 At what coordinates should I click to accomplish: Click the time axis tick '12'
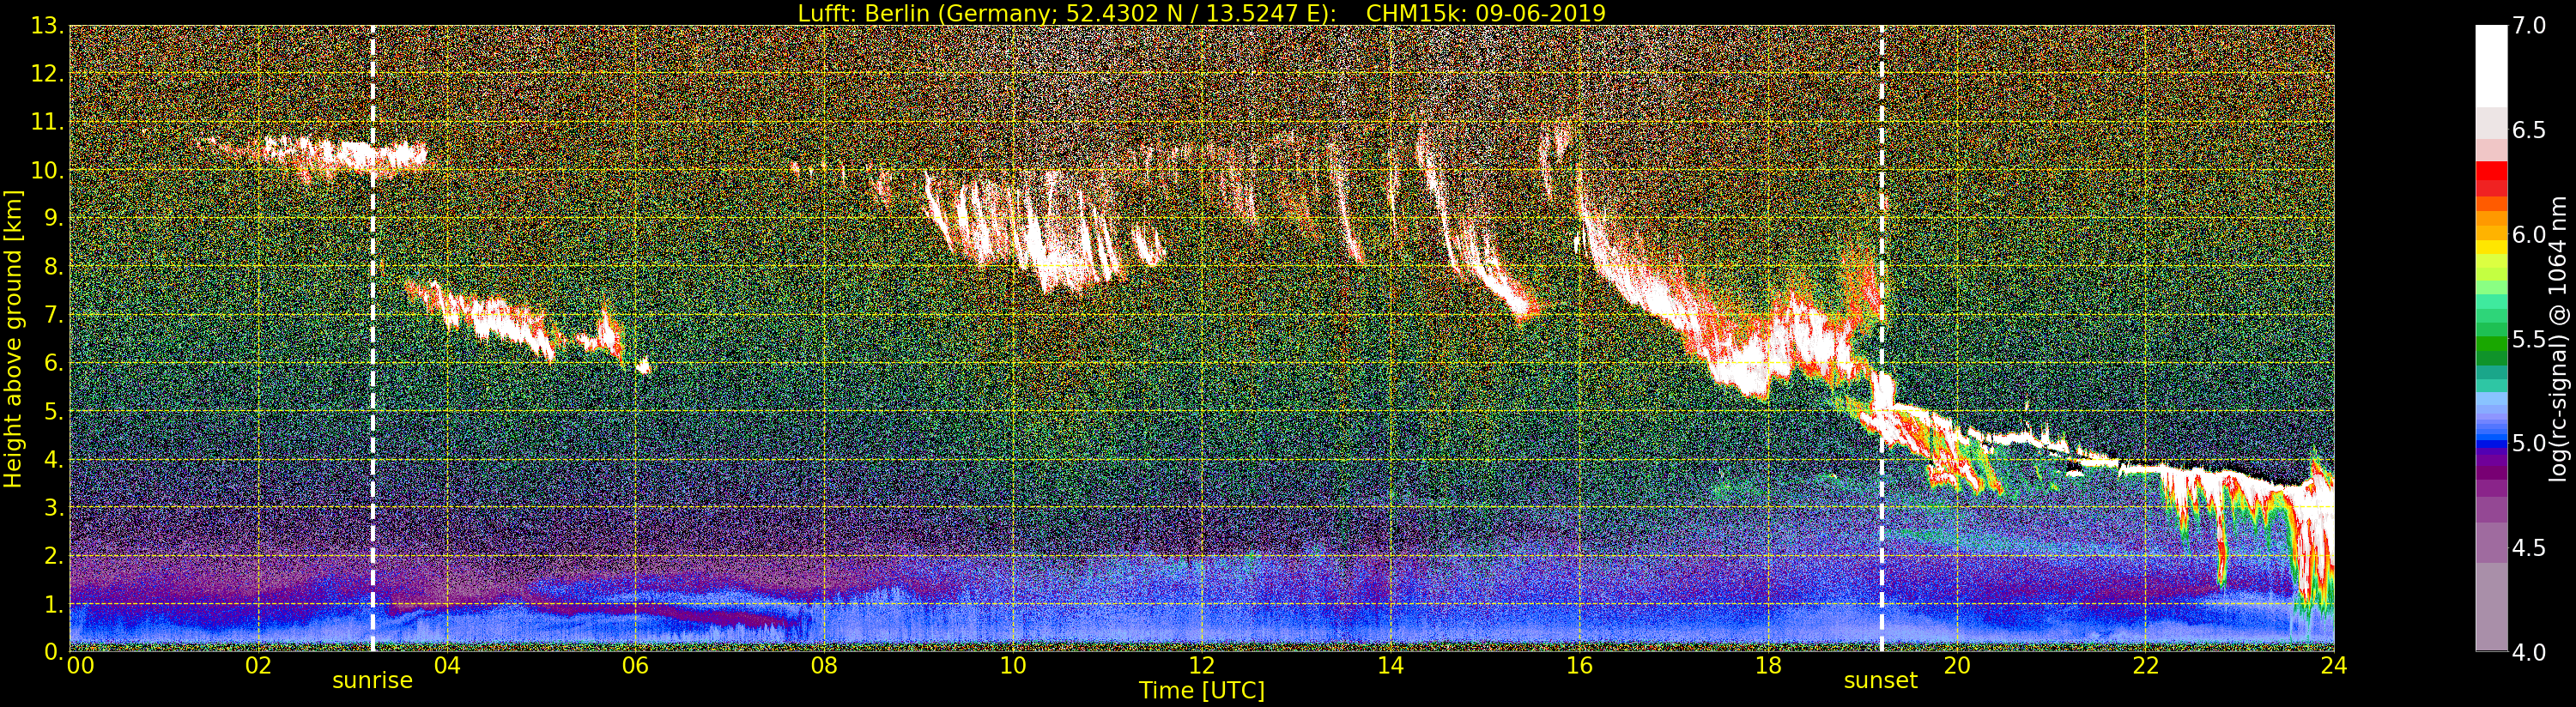[1202, 665]
